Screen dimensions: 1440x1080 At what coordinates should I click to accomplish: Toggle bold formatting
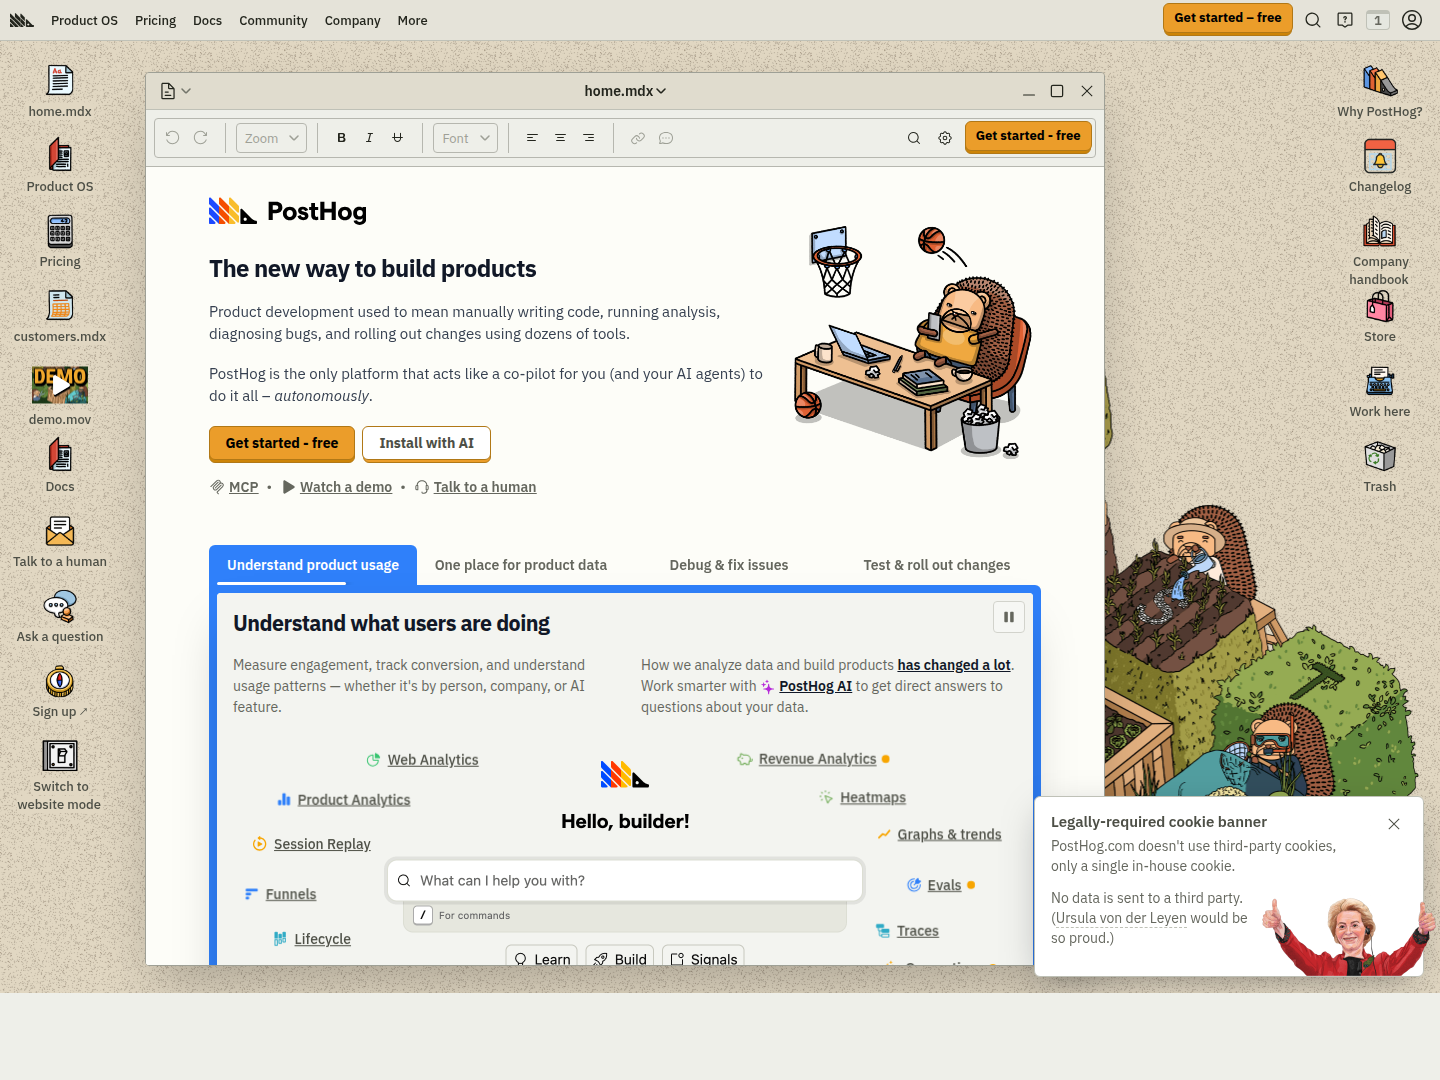click(341, 138)
